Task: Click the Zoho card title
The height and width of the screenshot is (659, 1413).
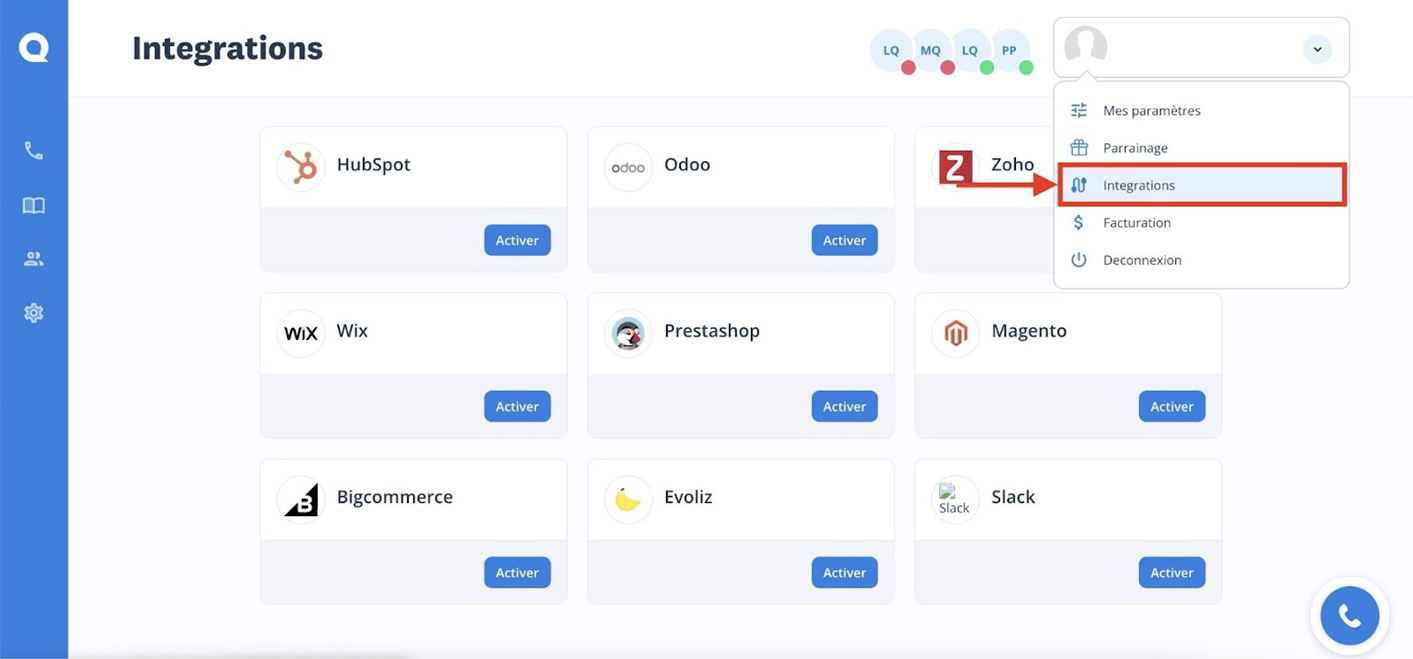Action: pos(1012,164)
